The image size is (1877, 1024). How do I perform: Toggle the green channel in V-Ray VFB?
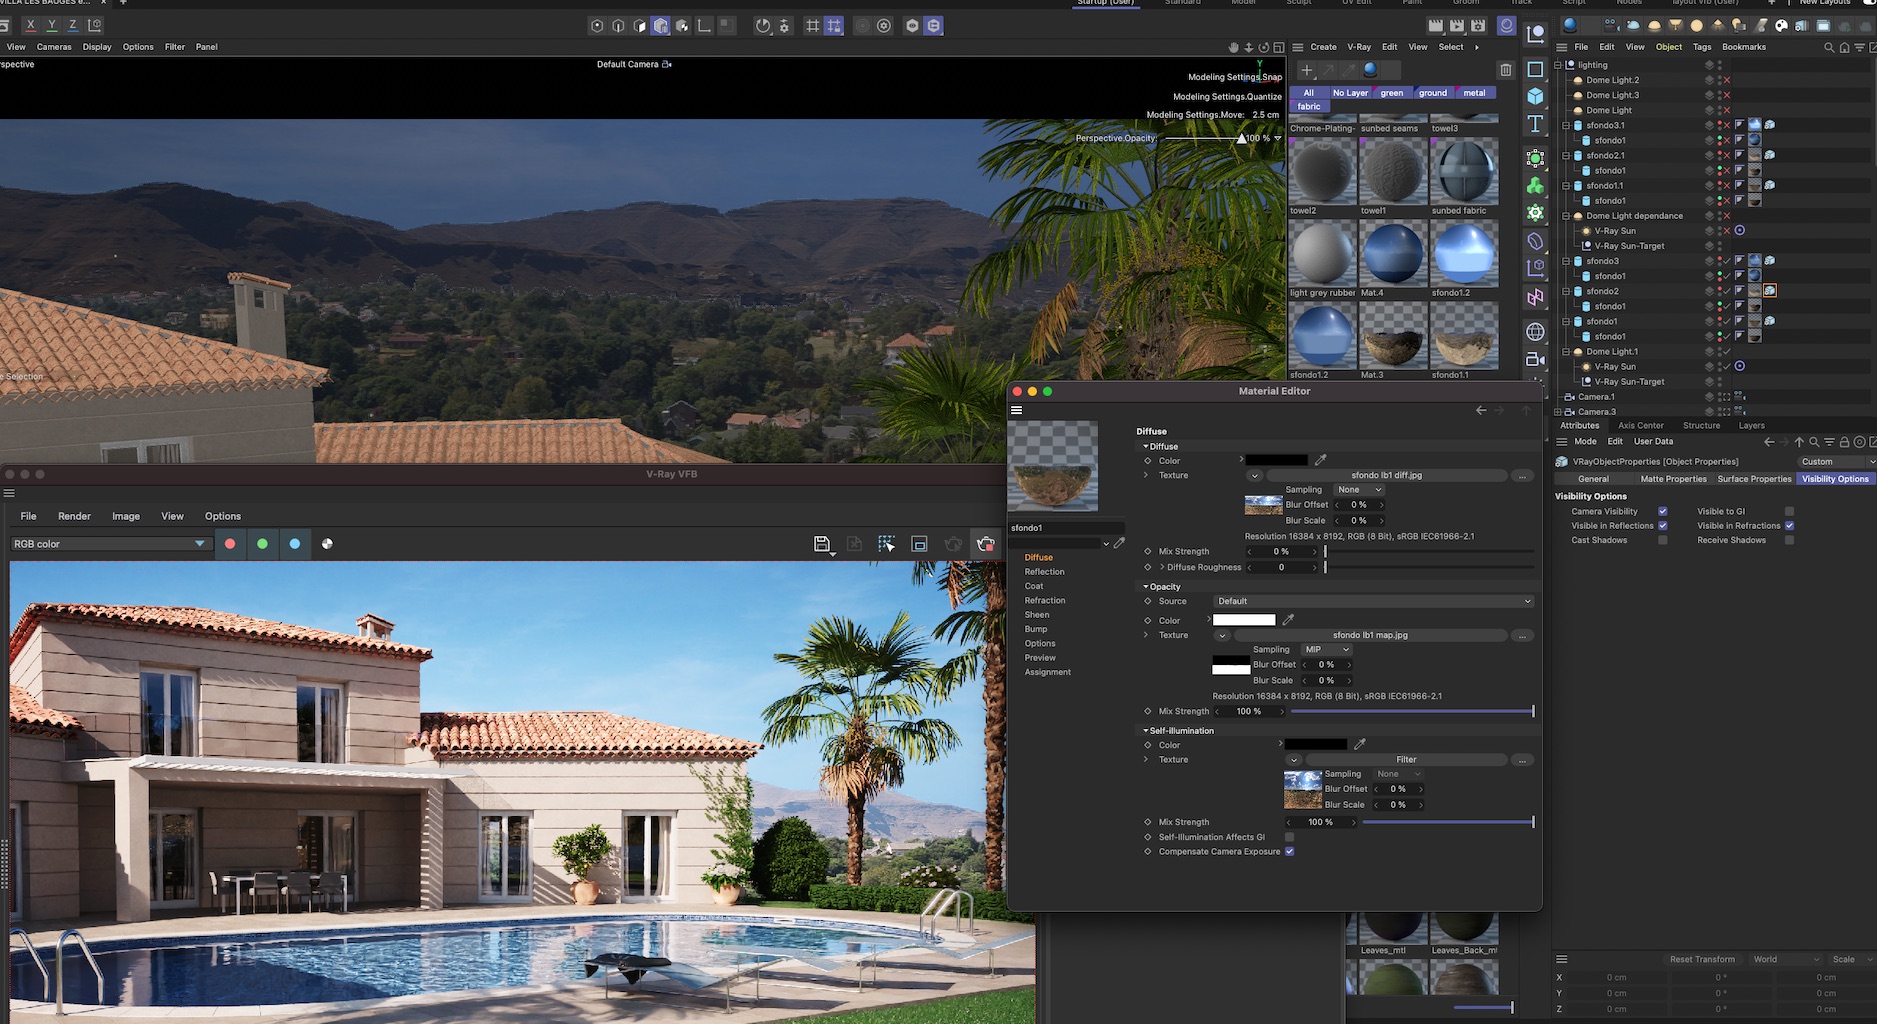tap(262, 544)
